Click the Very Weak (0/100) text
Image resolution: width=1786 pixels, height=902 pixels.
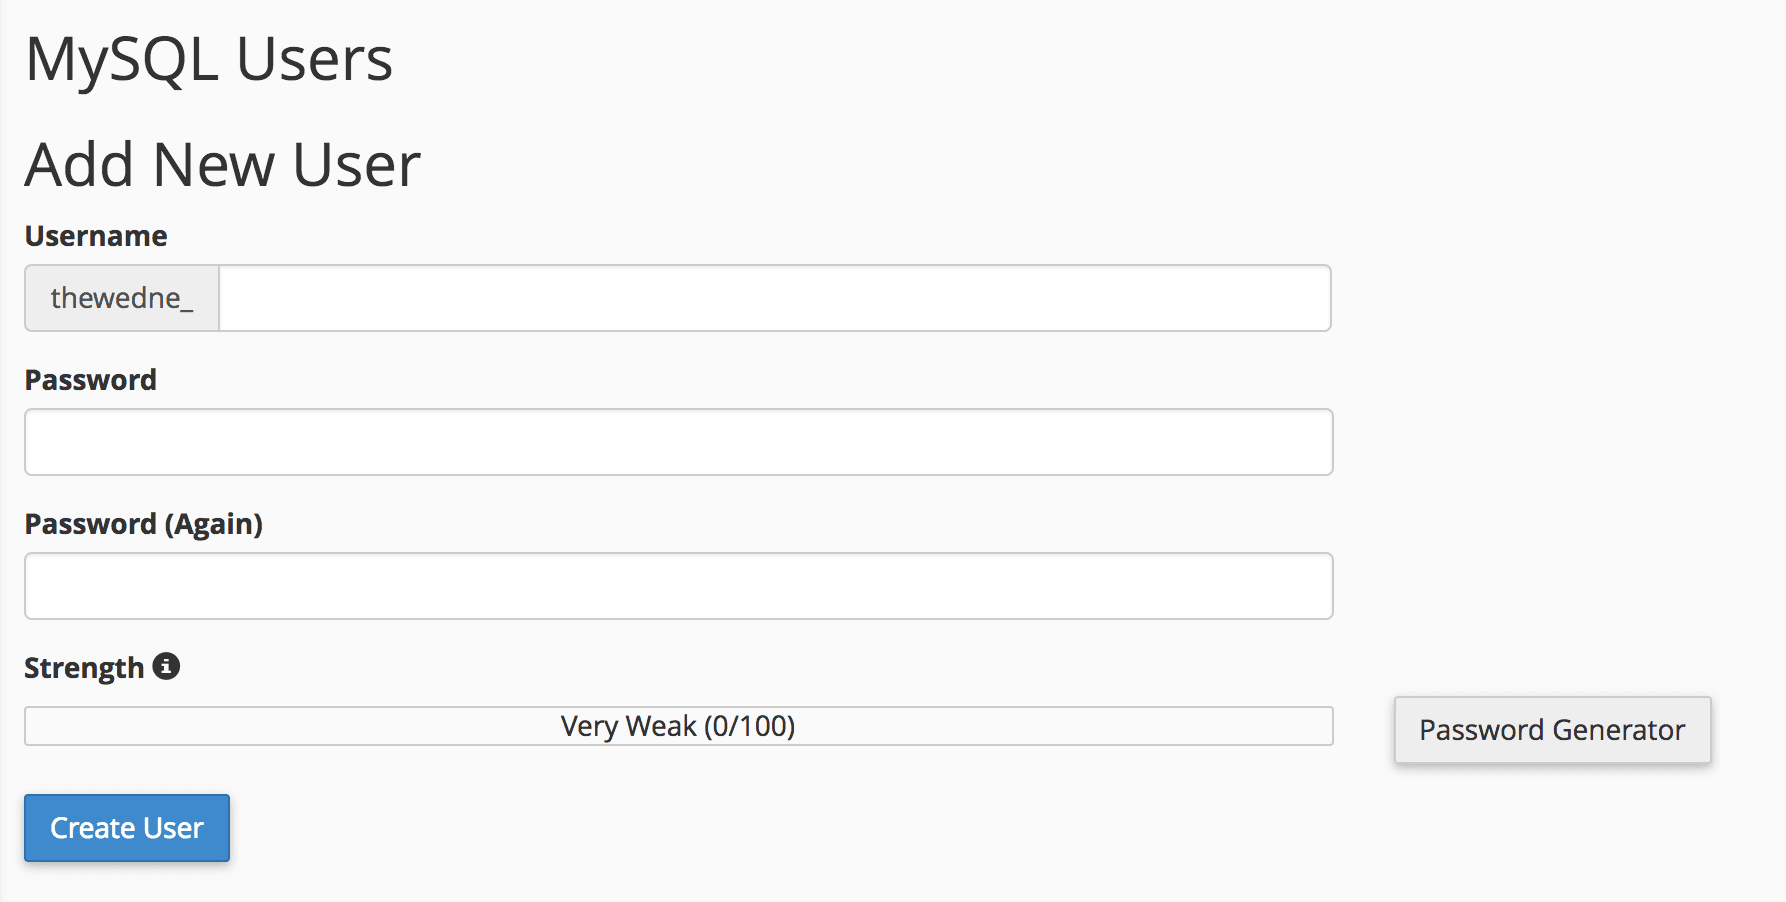pyautogui.click(x=678, y=726)
